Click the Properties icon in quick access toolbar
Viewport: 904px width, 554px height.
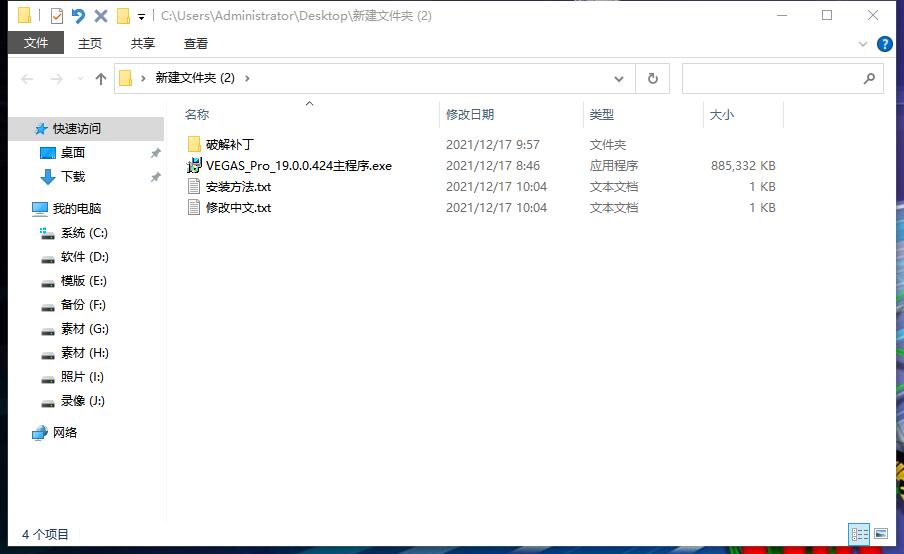click(56, 16)
